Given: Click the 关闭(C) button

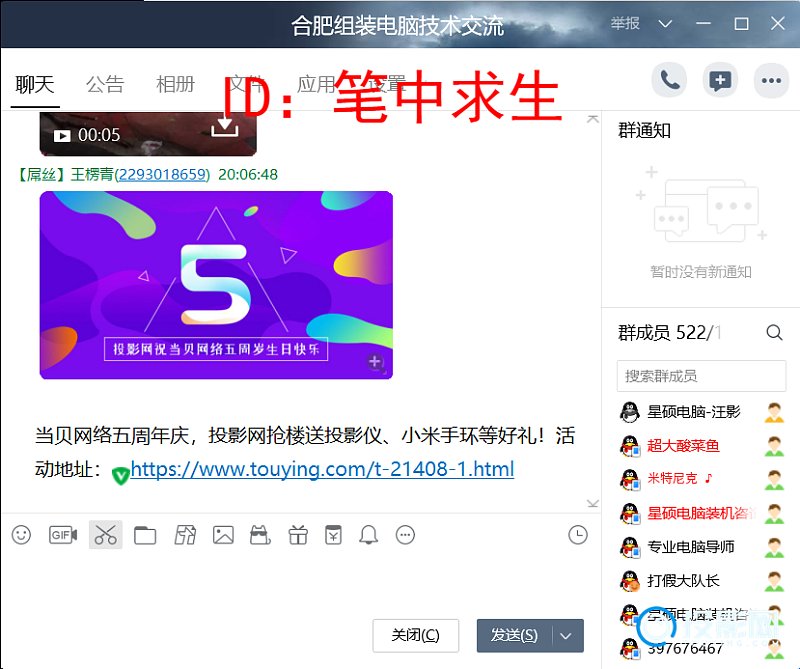Looking at the screenshot, I should 415,635.
